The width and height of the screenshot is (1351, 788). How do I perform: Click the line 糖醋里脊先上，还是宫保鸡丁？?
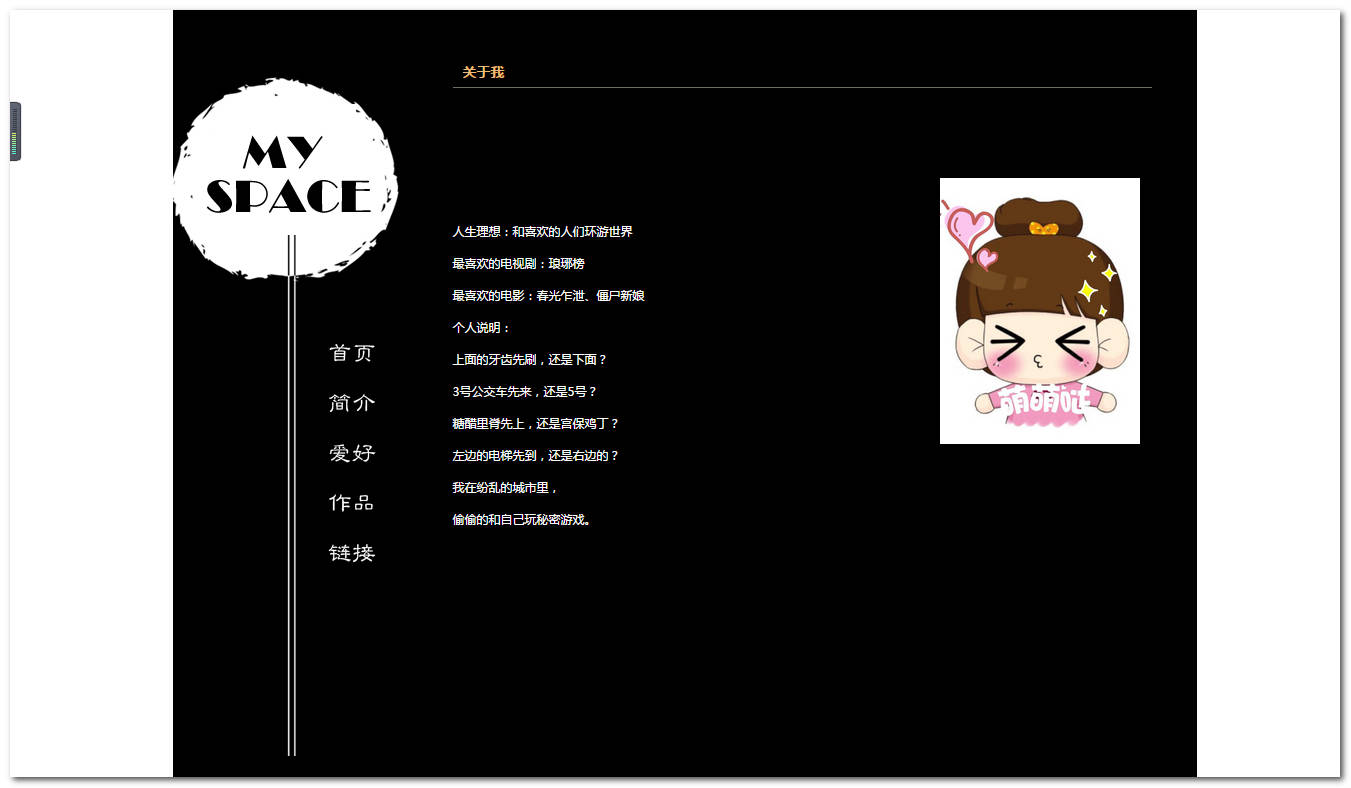click(536, 424)
